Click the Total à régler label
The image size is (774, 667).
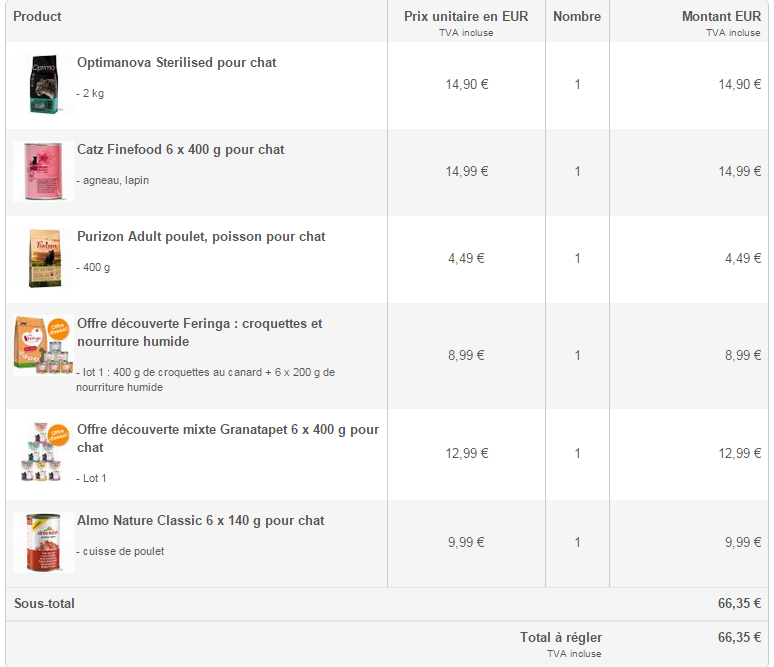(560, 638)
